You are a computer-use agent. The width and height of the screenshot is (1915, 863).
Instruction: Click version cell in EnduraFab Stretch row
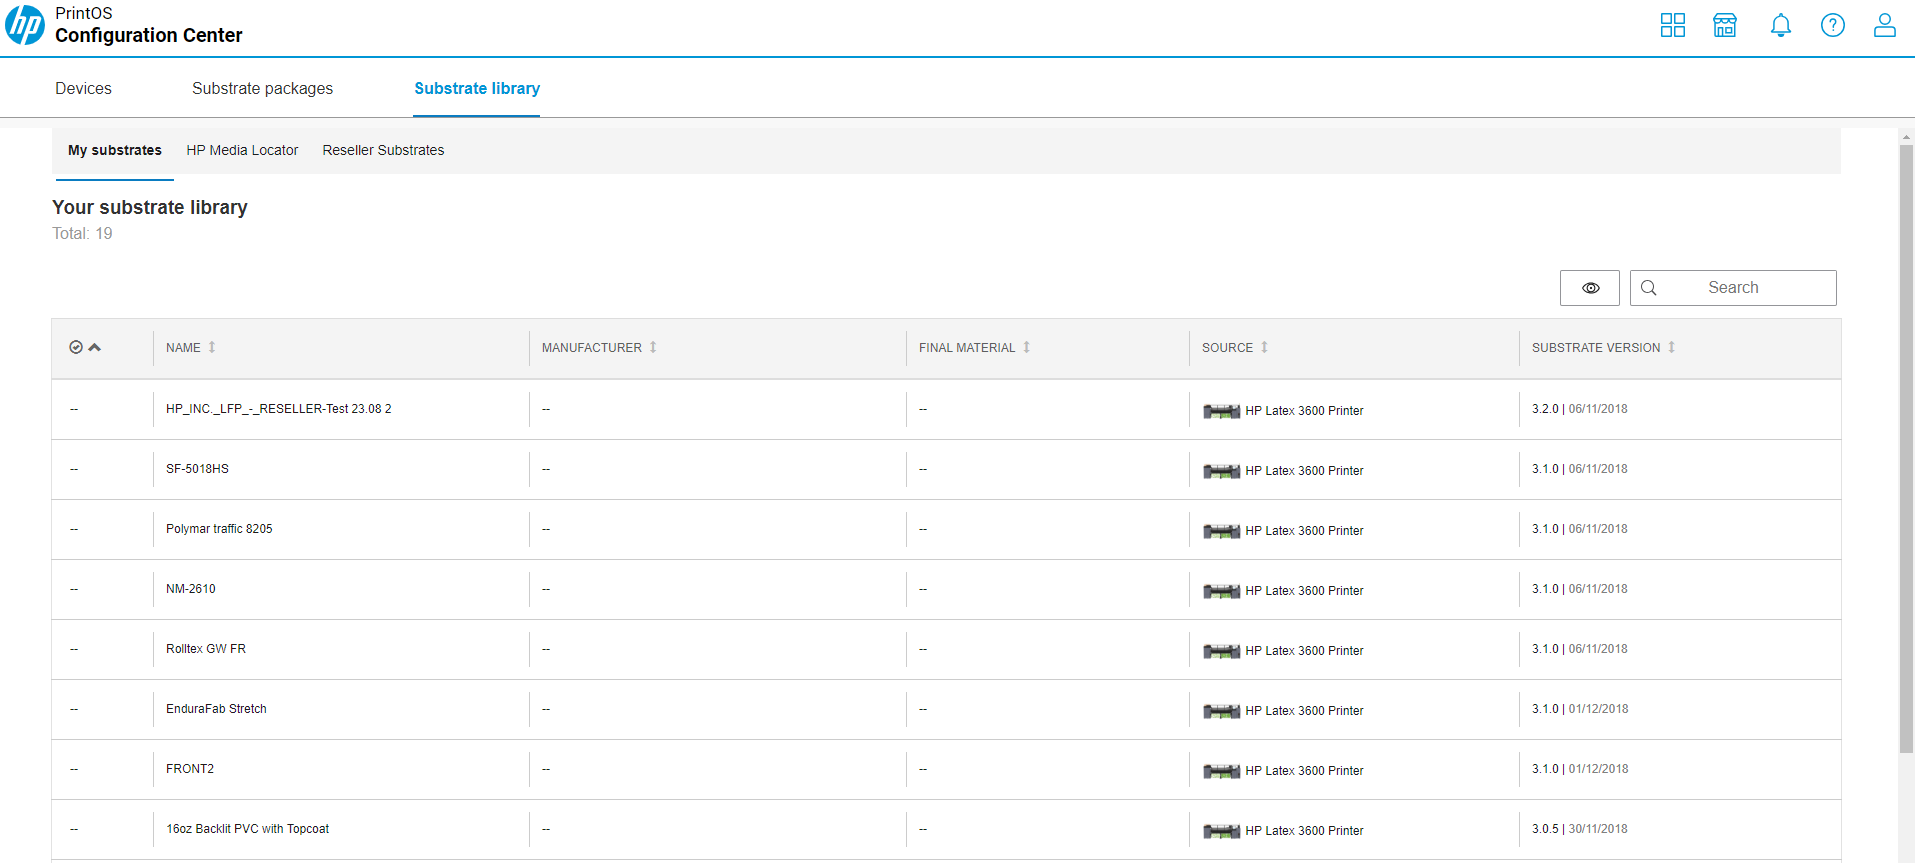pyautogui.click(x=1580, y=709)
